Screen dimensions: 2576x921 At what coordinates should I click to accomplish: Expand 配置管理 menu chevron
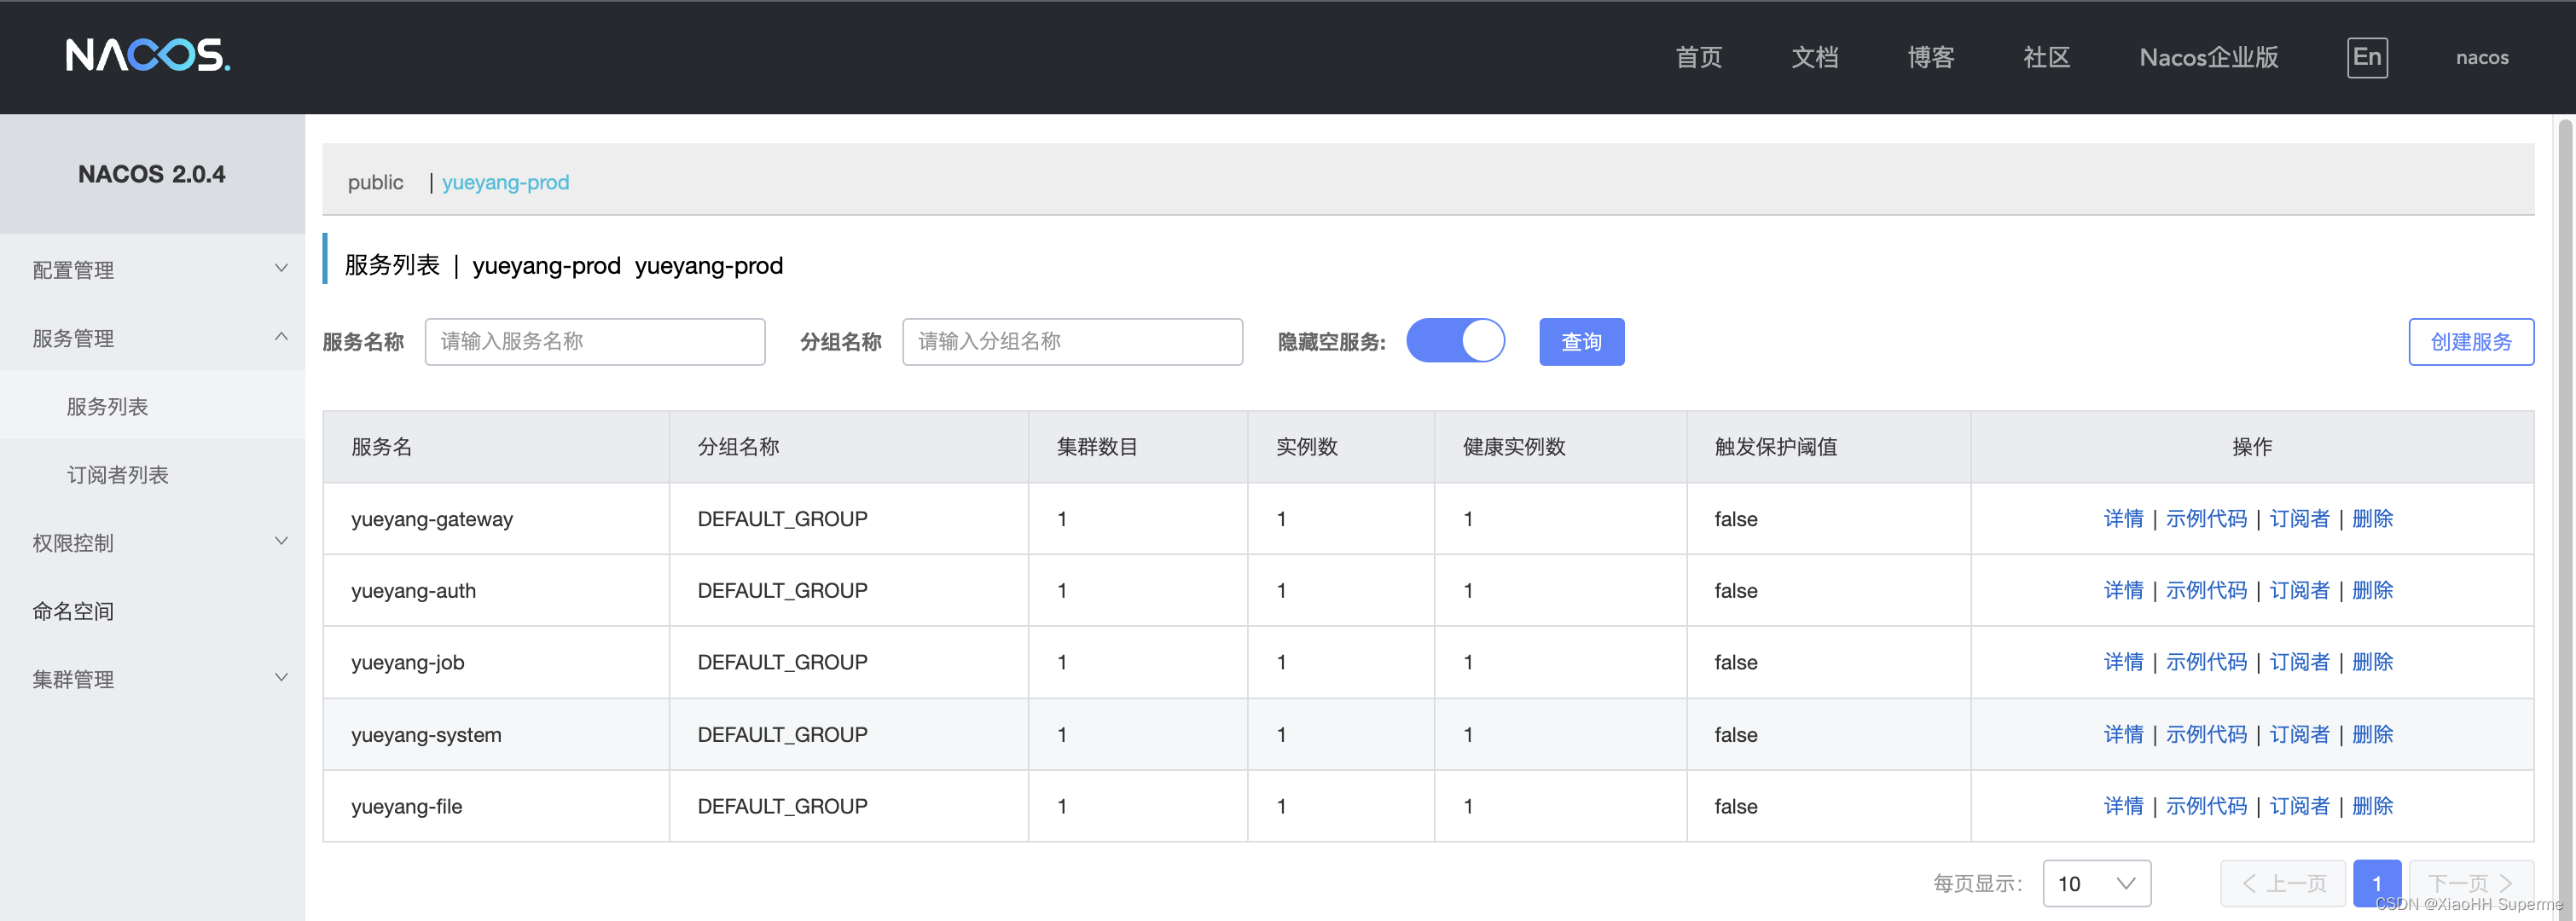281,269
